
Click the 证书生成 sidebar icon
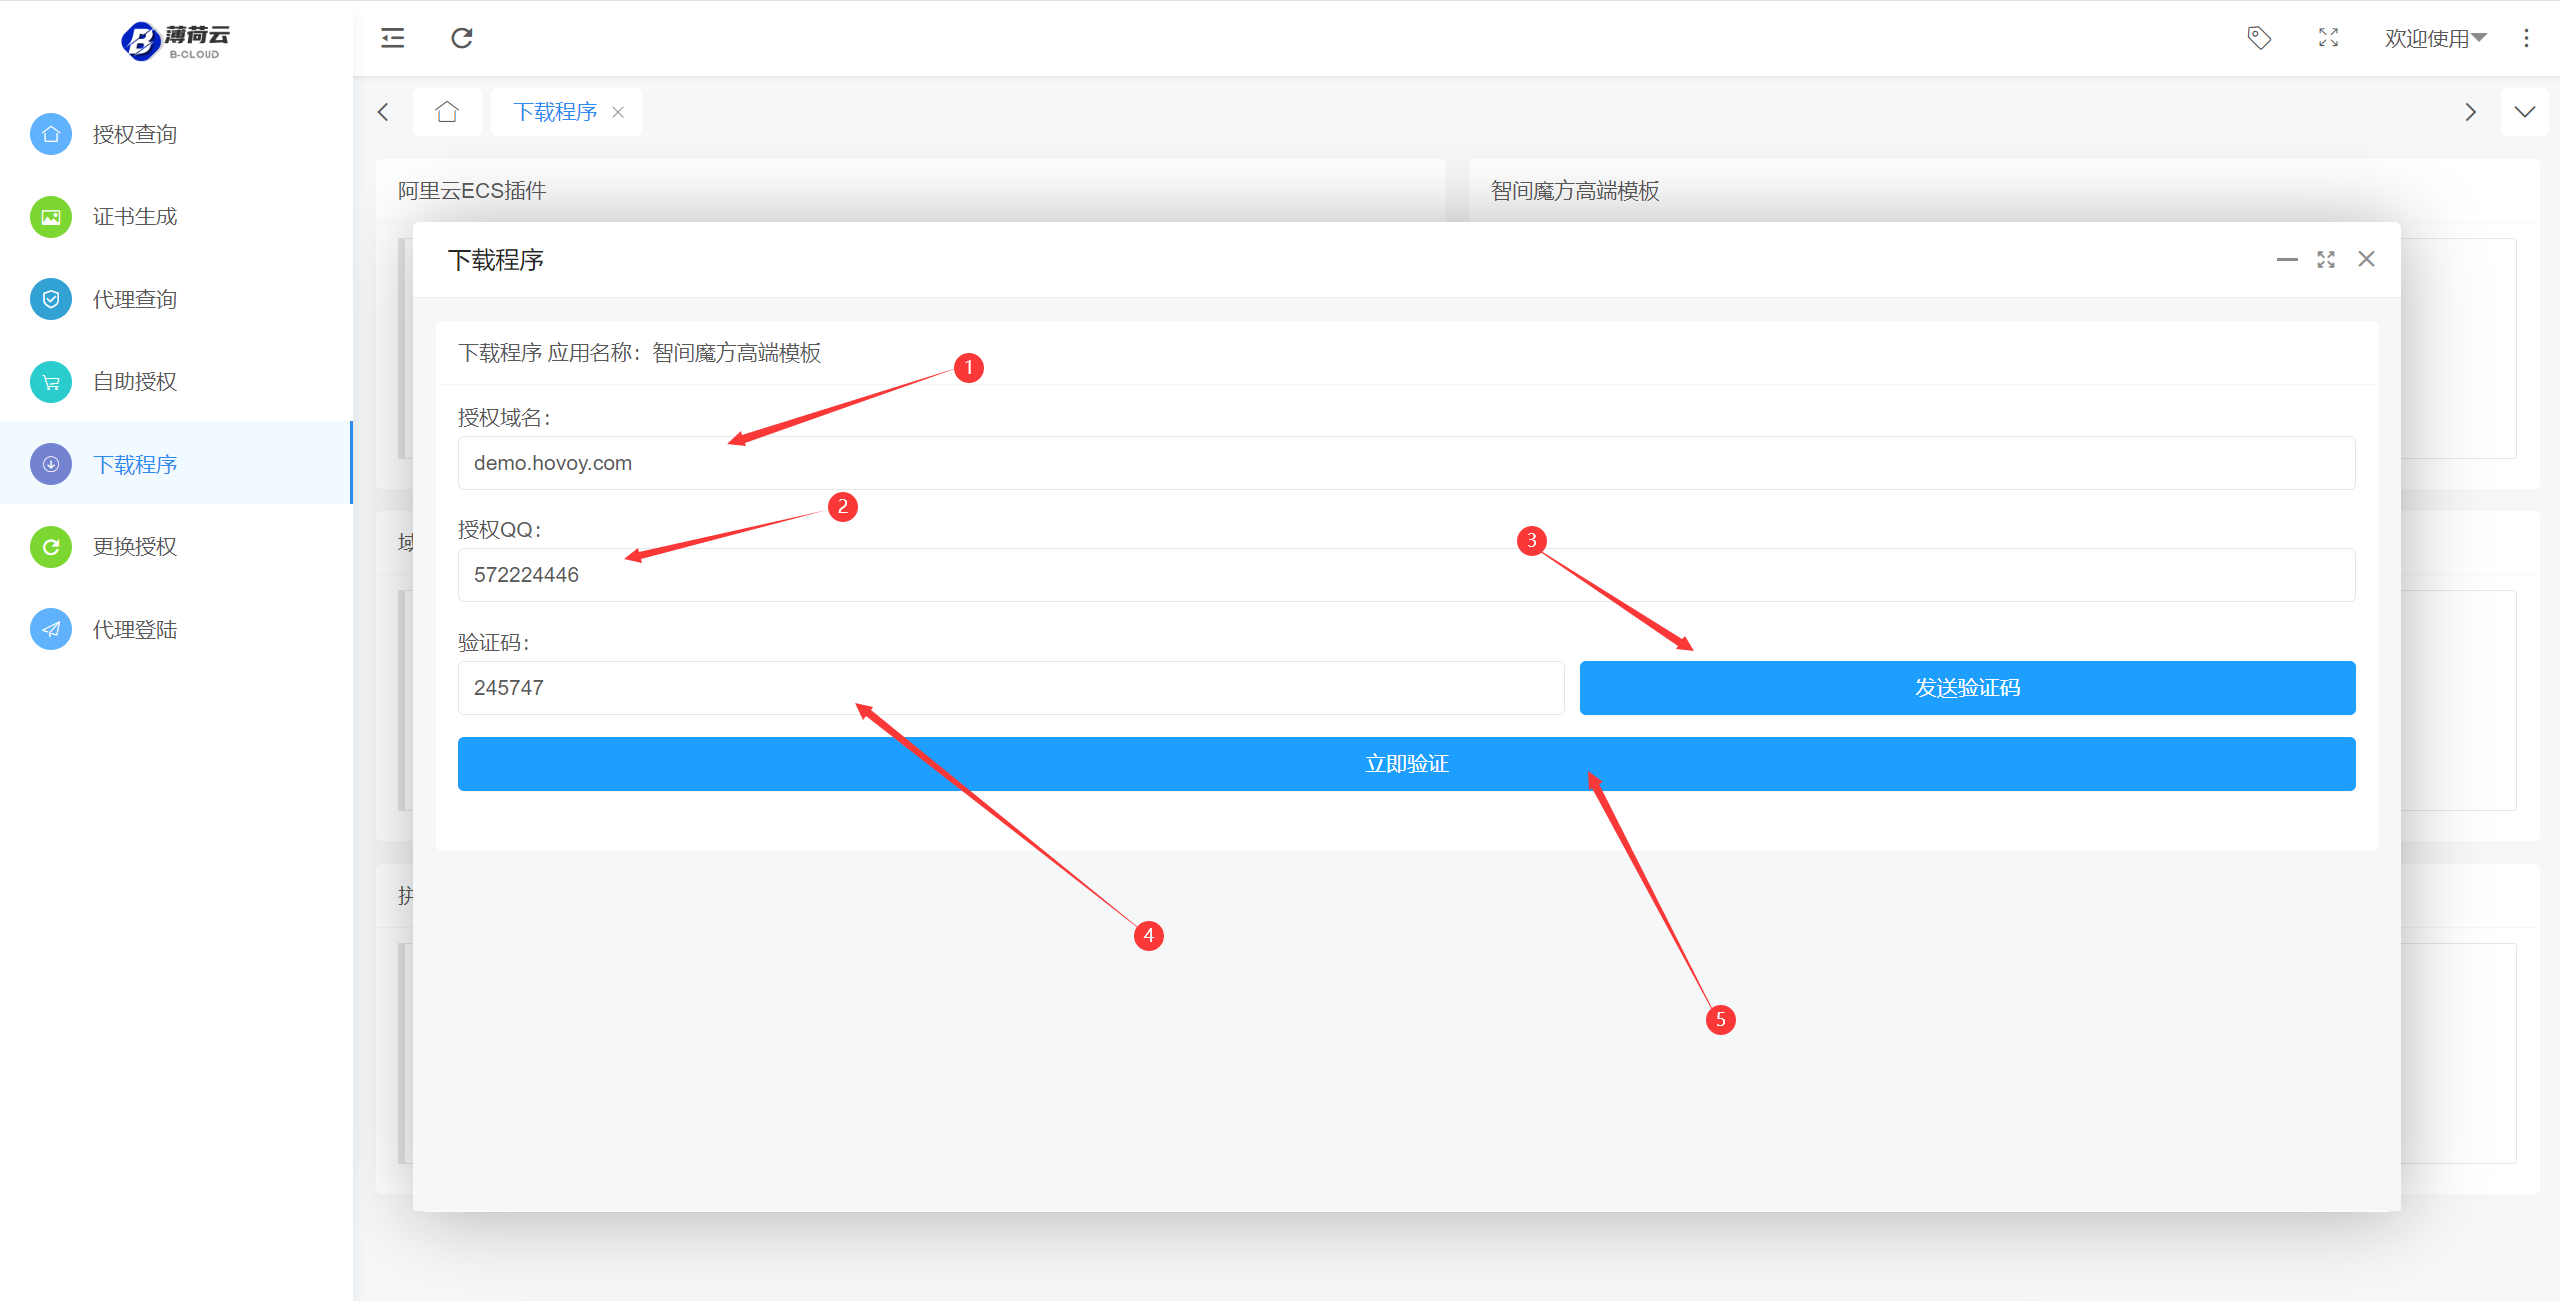coord(51,217)
